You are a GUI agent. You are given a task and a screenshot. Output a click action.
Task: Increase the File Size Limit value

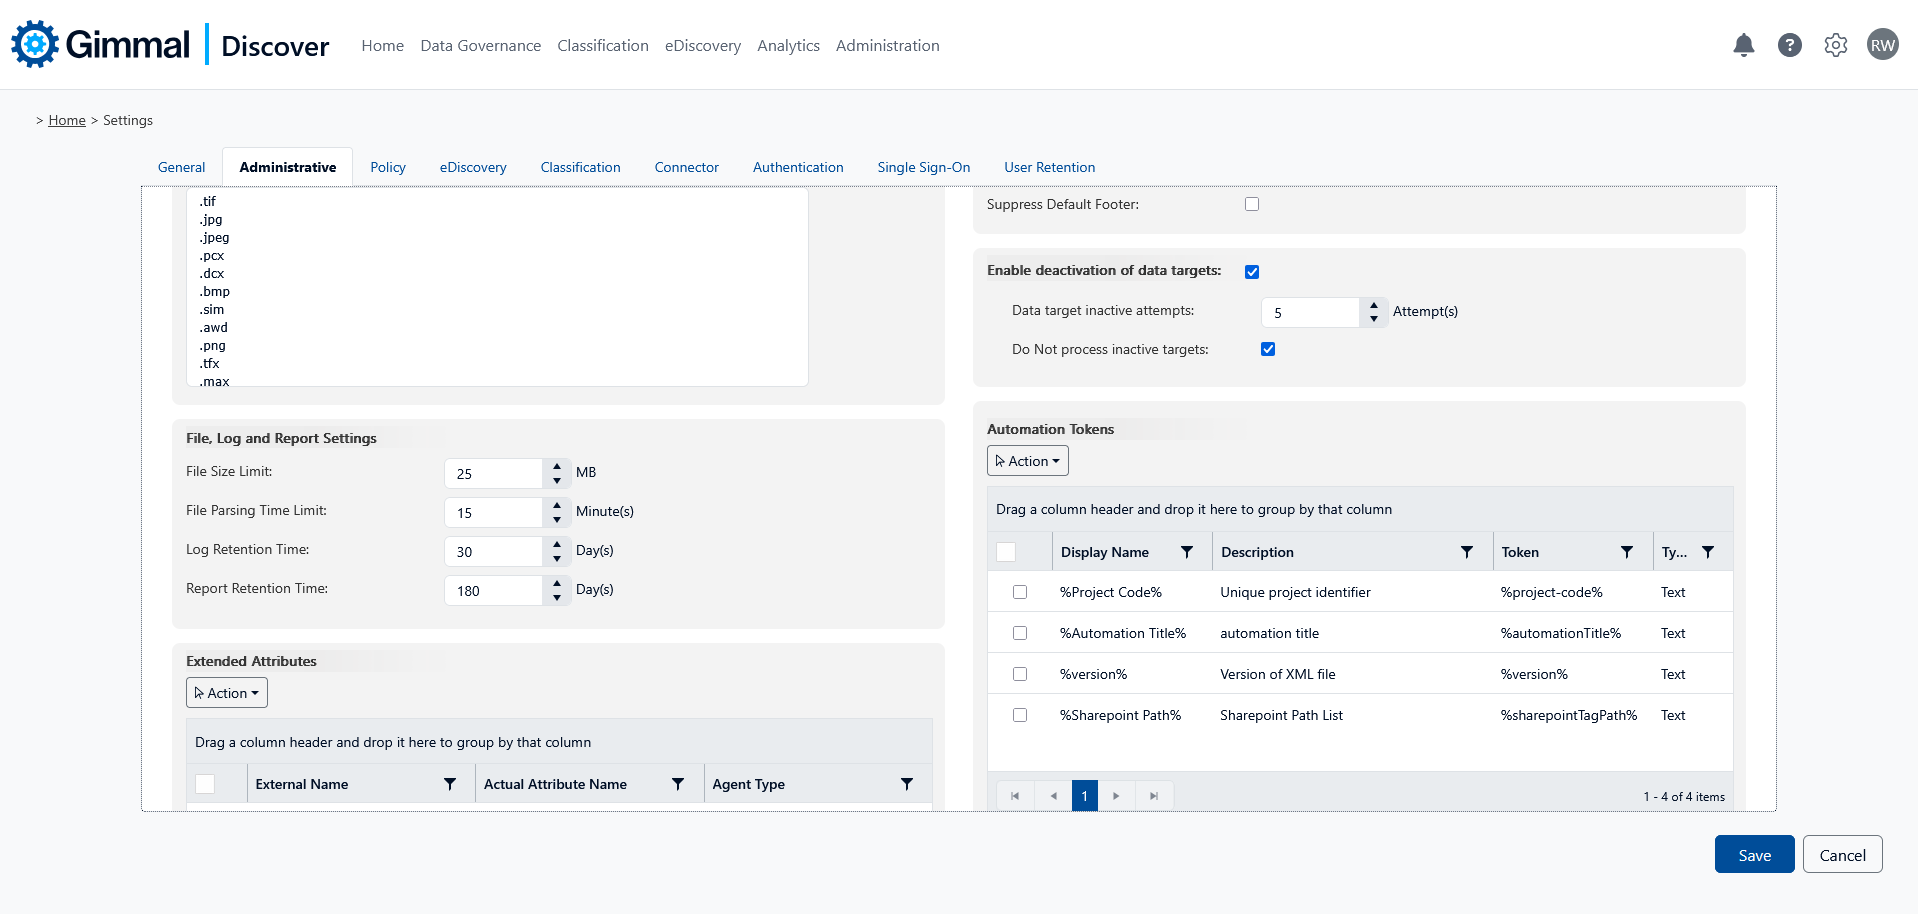click(x=557, y=466)
